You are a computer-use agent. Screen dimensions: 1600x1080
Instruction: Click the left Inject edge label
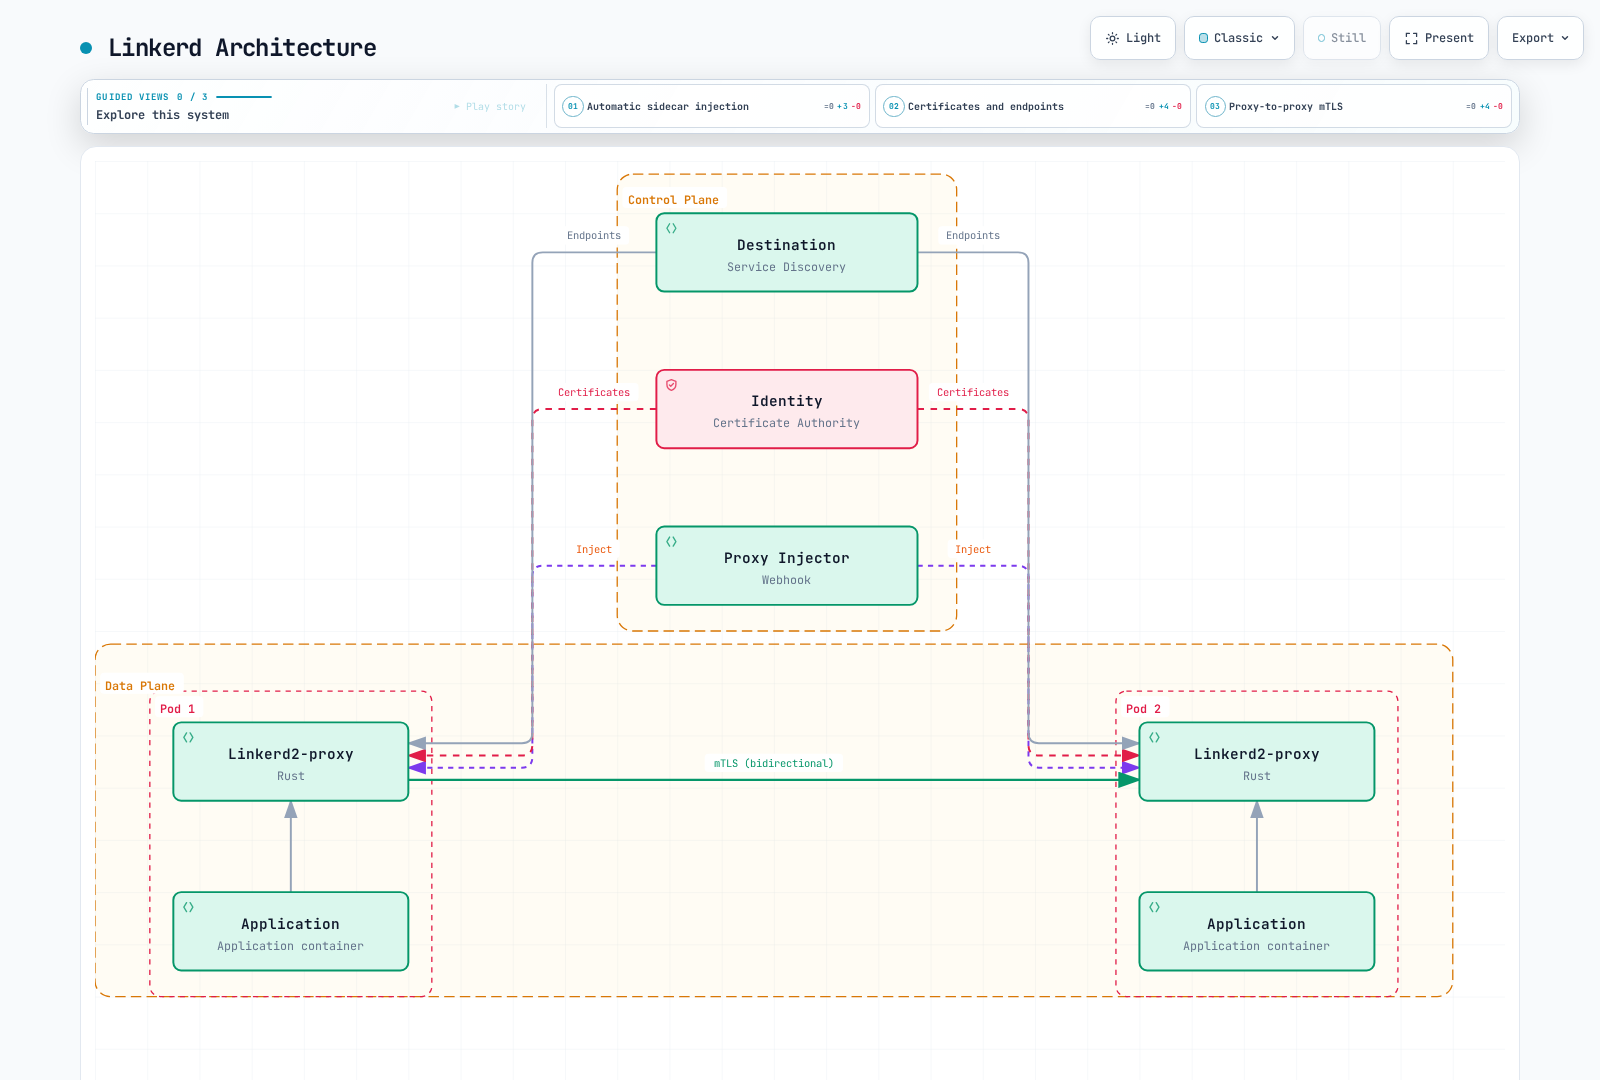click(x=594, y=550)
